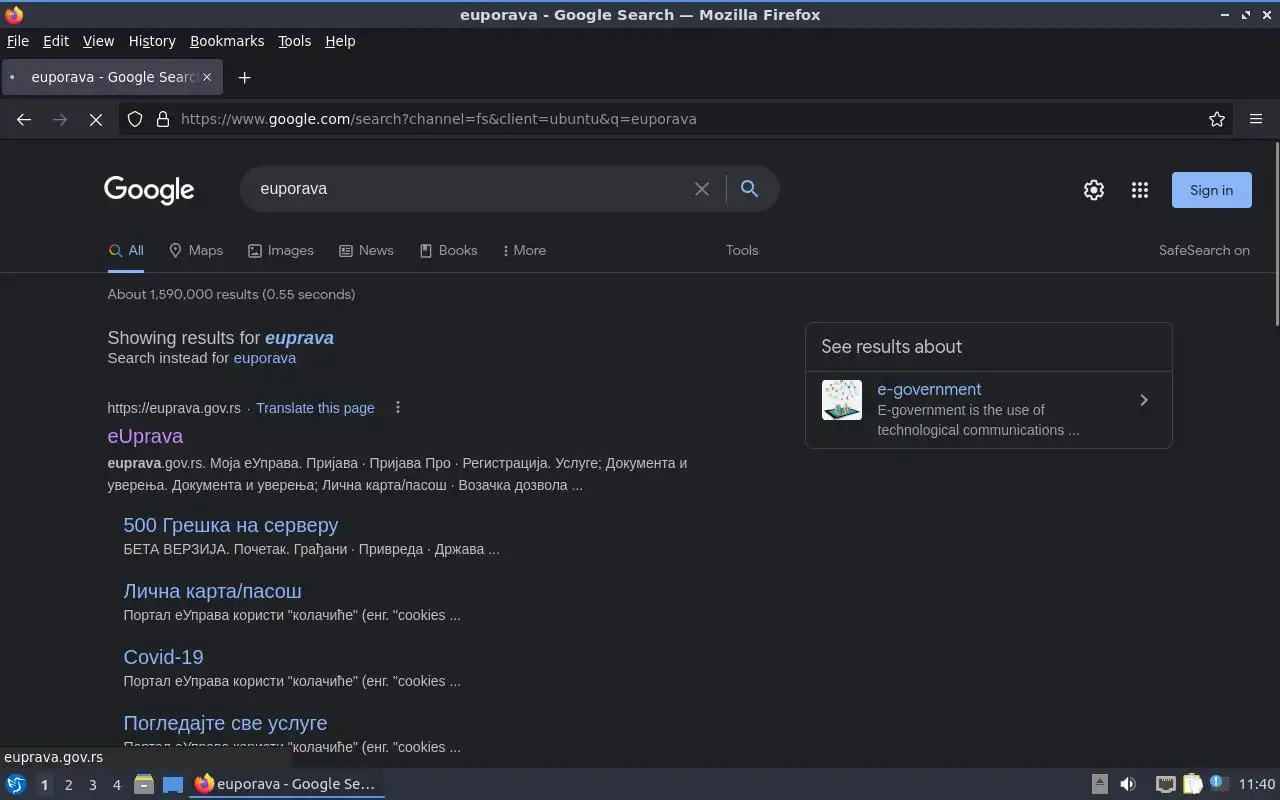
Task: Open the clipboard tray icon
Action: click(x=1193, y=784)
